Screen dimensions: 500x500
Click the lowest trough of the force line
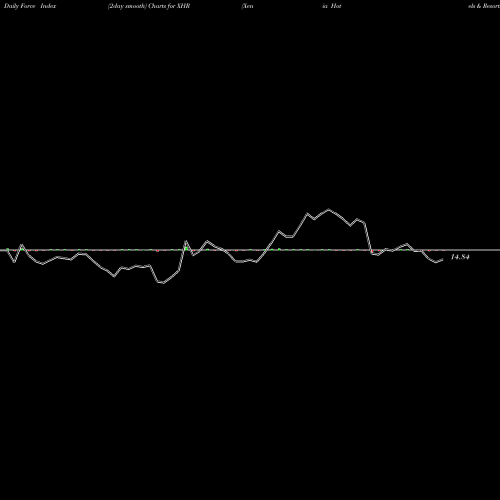click(x=163, y=283)
